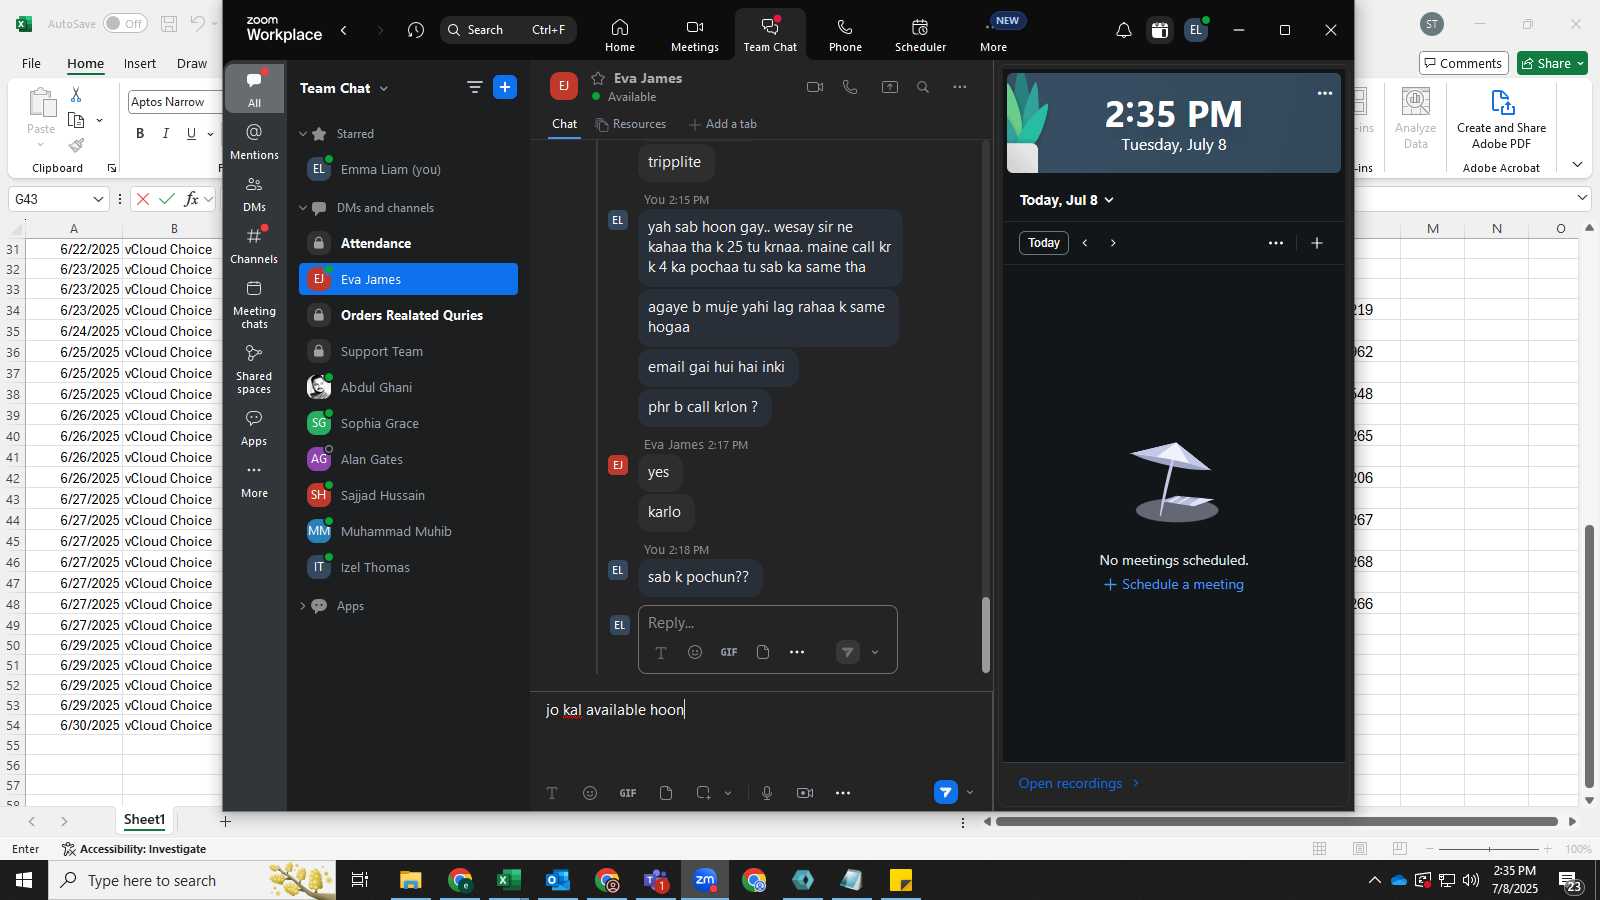Screen dimensions: 1600x900
Task: Open Excel Insert ribbon tab
Action: [x=140, y=63]
